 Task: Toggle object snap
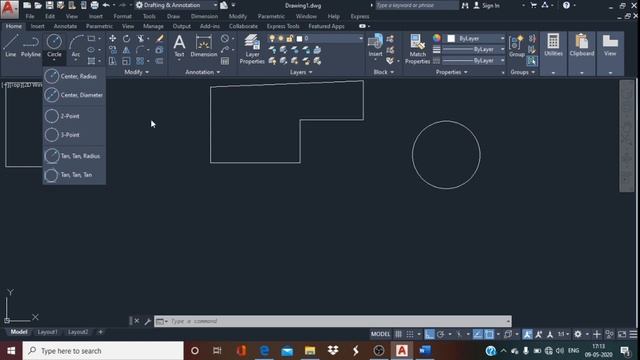click(489, 334)
